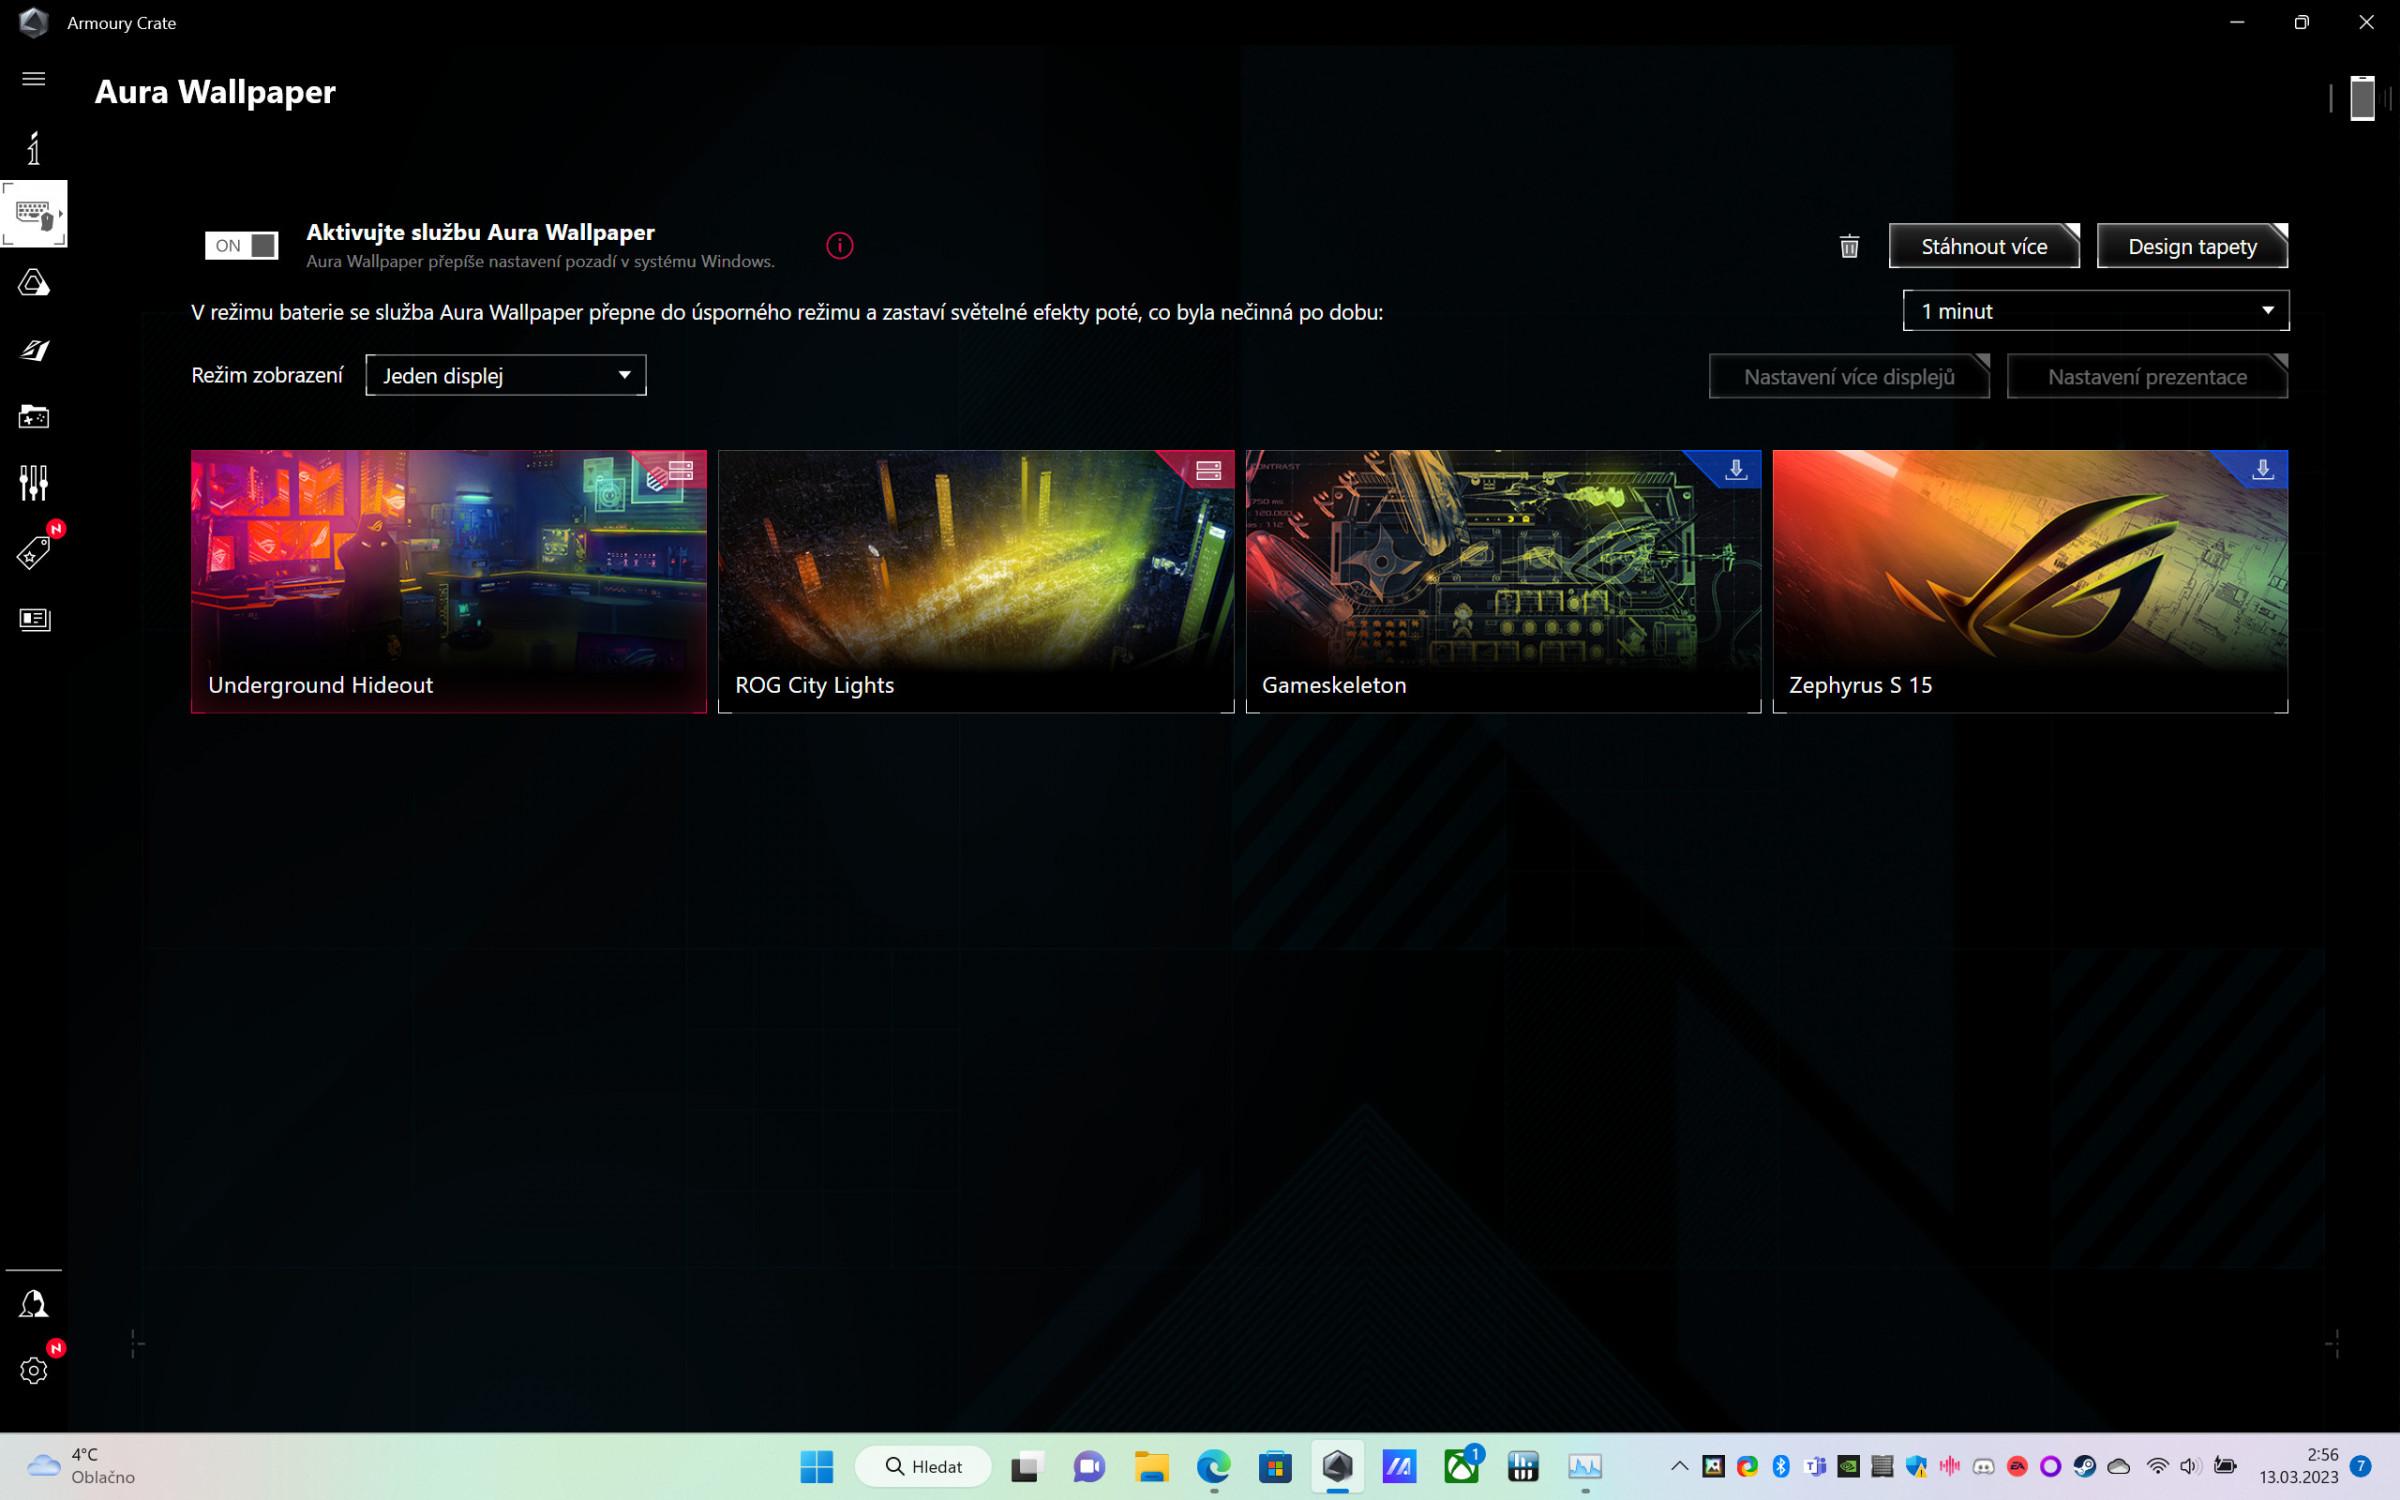
Task: Click EA app tray icon
Action: click(2017, 1466)
